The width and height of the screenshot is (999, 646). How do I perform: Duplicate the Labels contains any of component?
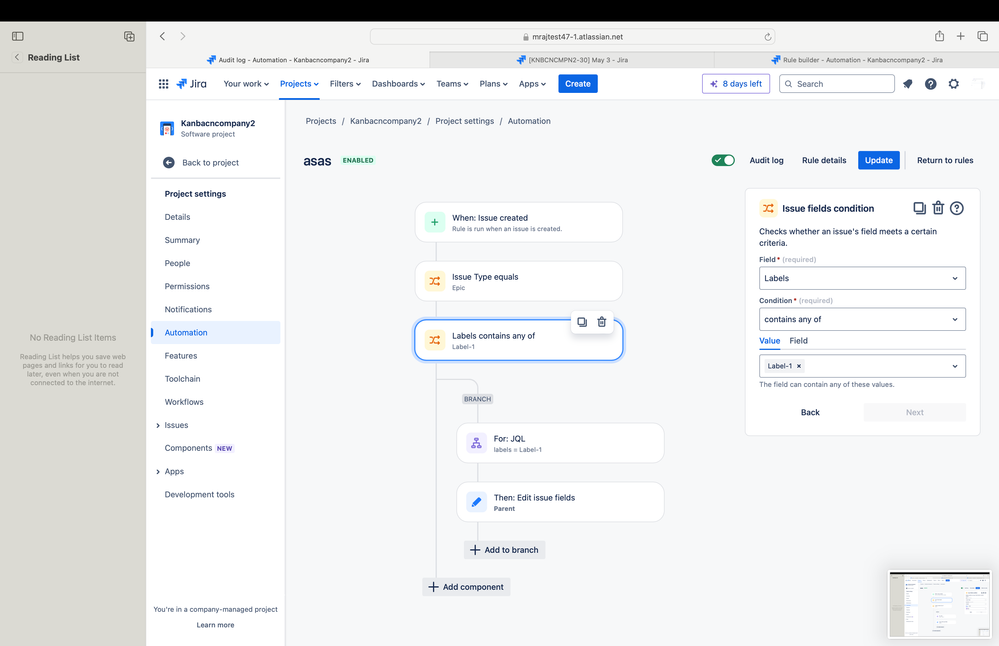pyautogui.click(x=582, y=322)
